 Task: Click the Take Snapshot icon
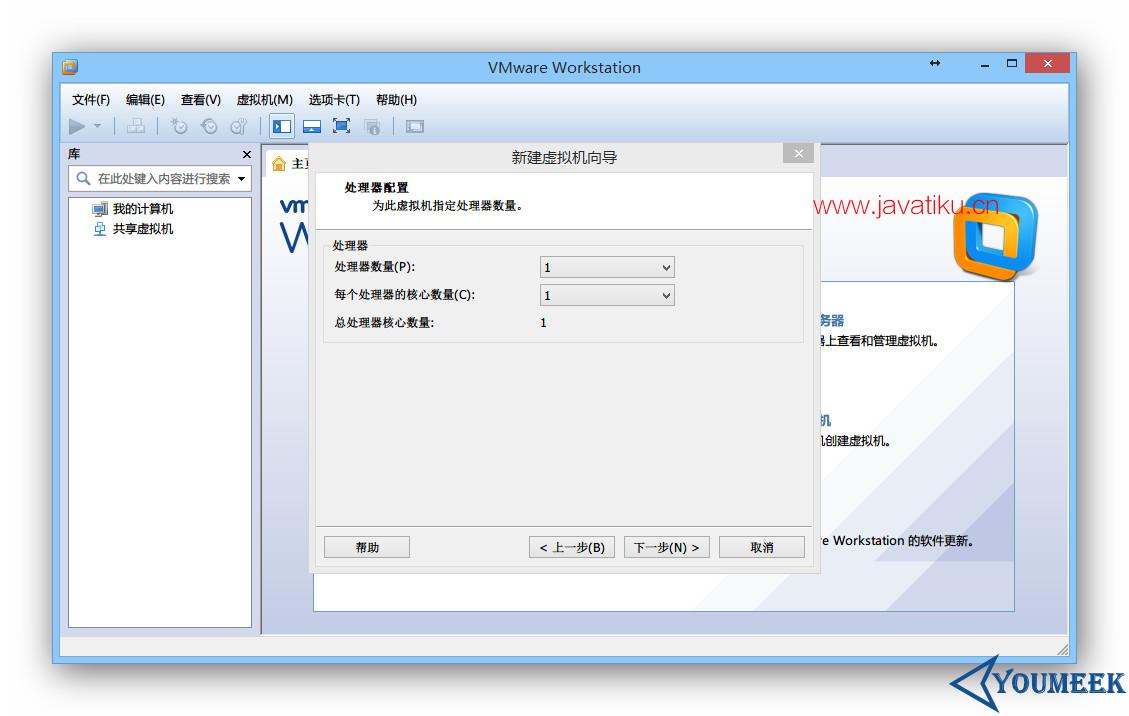179,127
